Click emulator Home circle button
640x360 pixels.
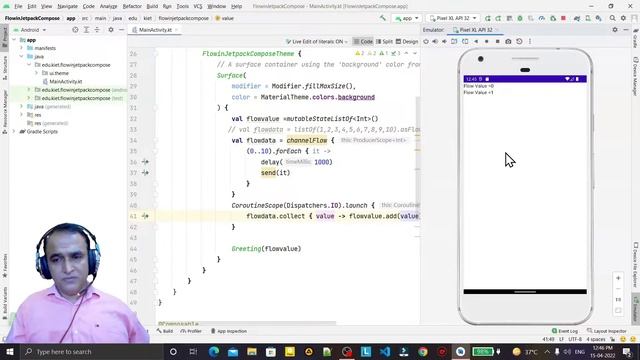click(487, 41)
